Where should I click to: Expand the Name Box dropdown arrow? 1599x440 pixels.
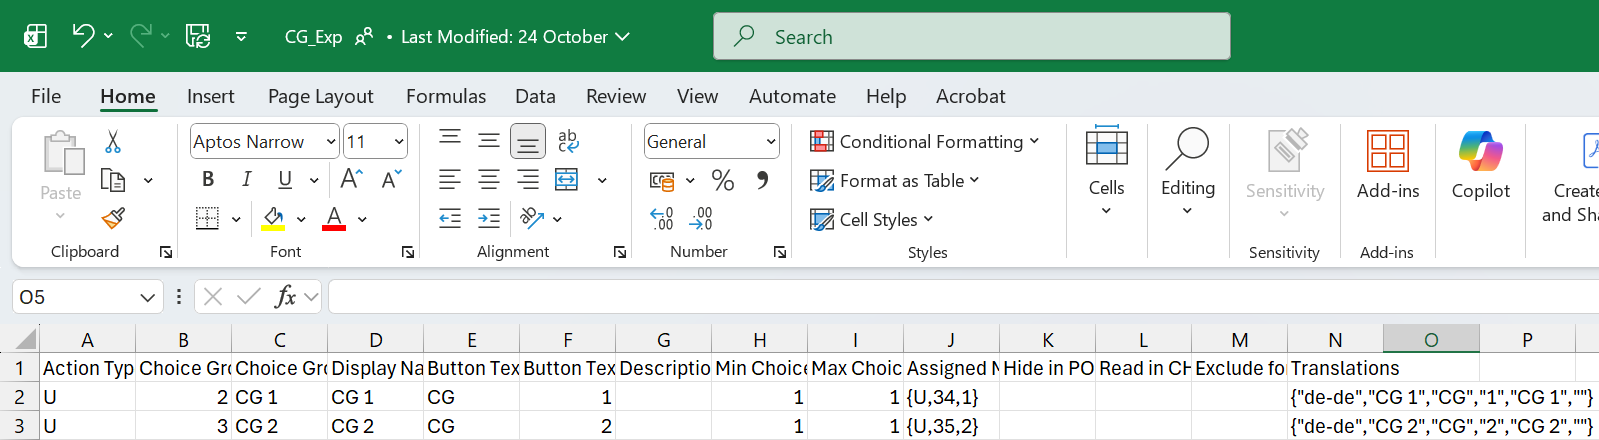[147, 297]
